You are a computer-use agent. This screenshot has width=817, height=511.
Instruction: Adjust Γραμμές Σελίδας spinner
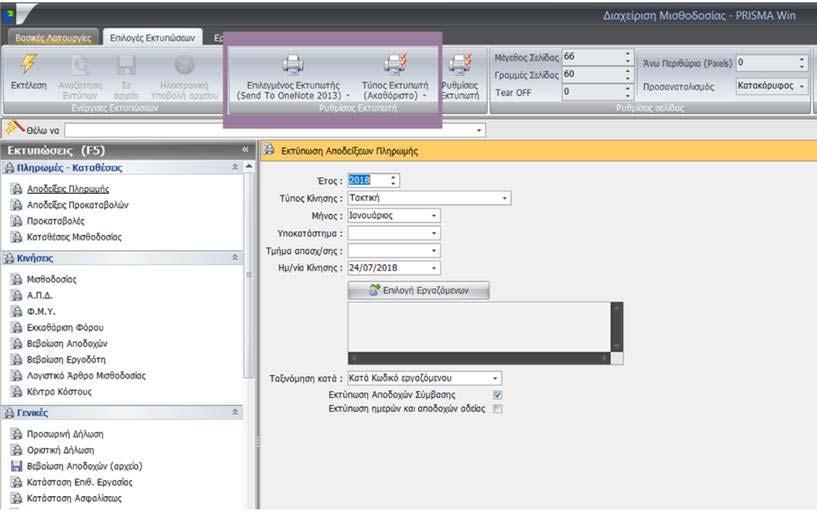(628, 74)
